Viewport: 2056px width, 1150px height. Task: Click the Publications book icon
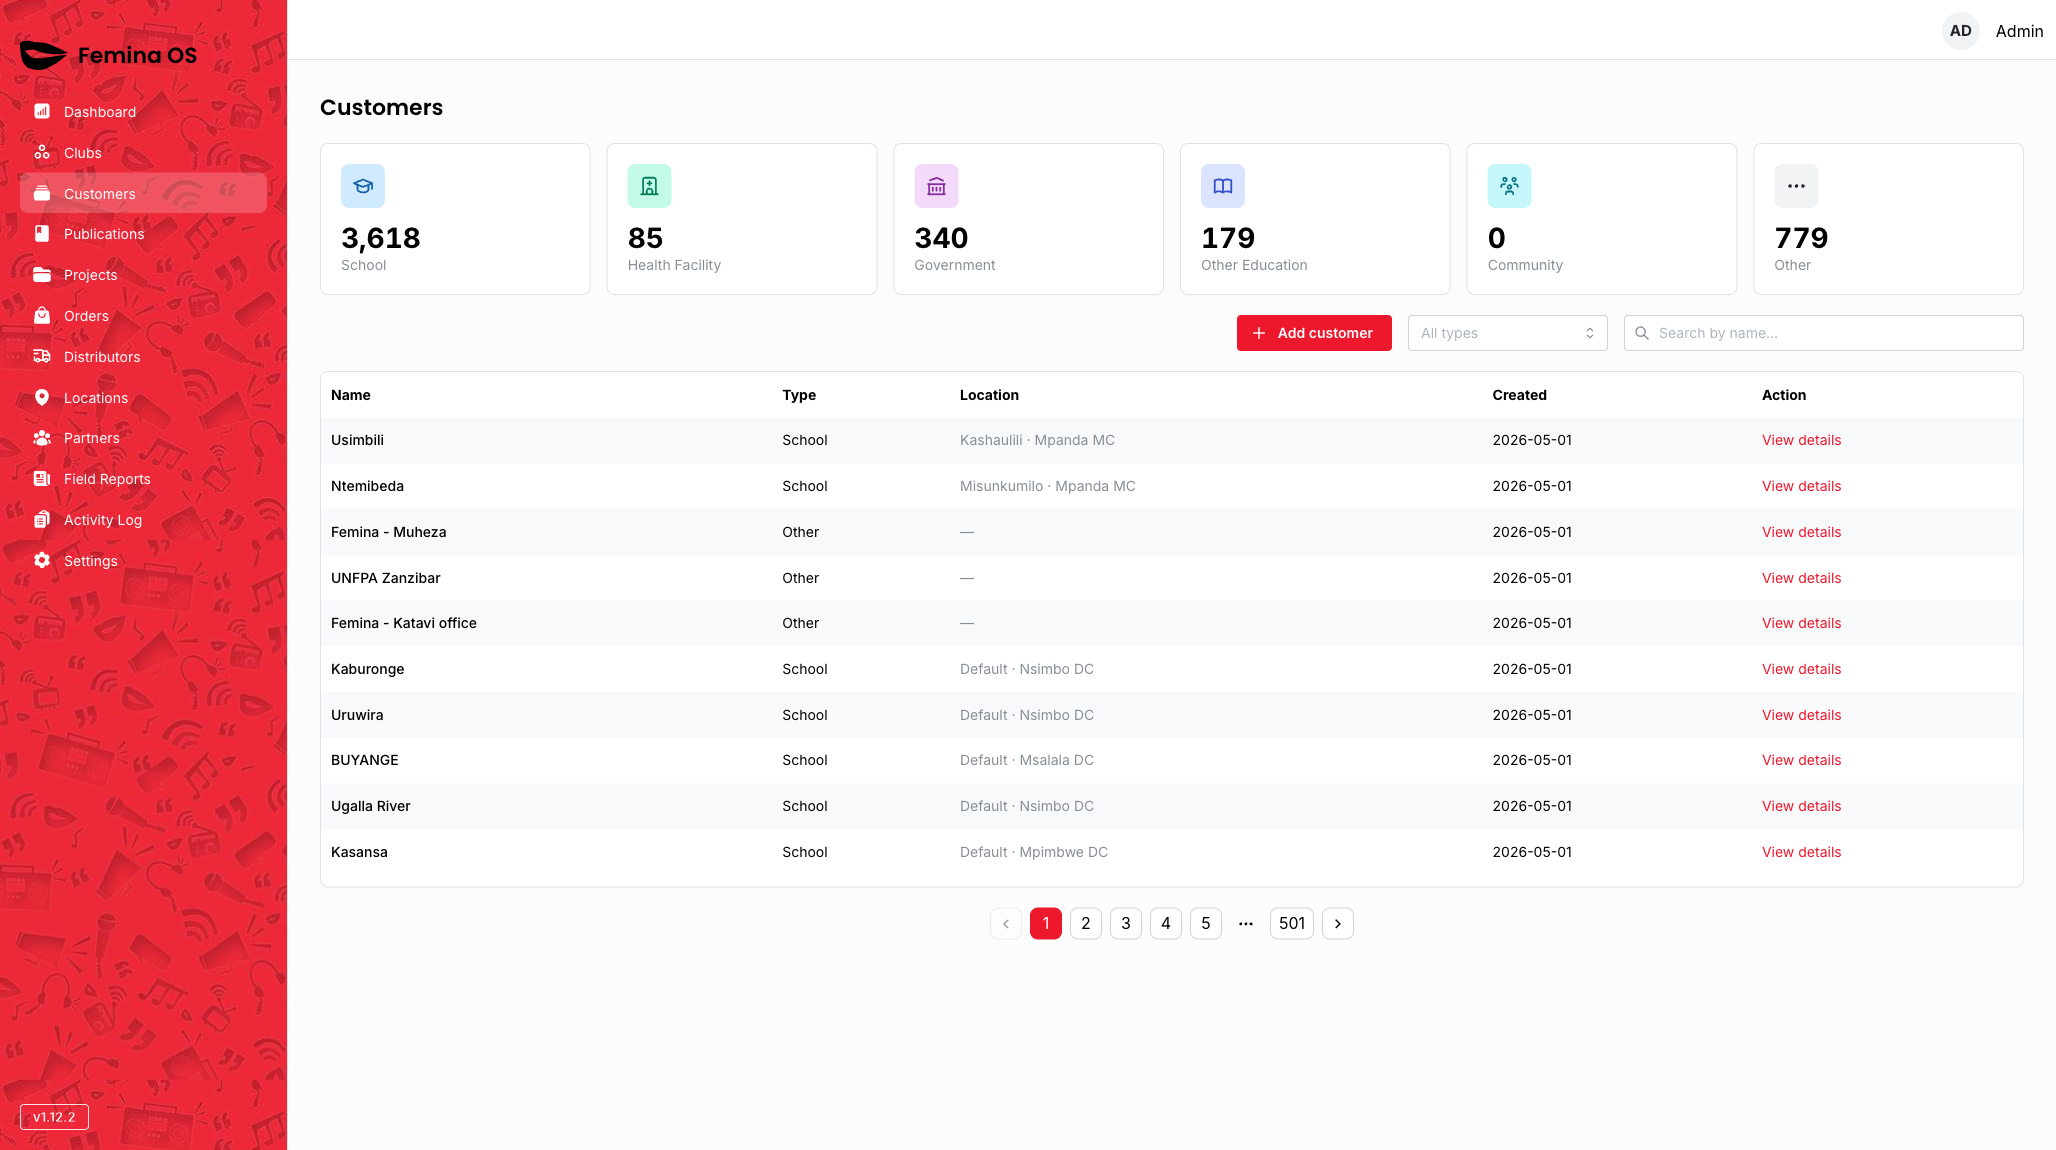(42, 233)
